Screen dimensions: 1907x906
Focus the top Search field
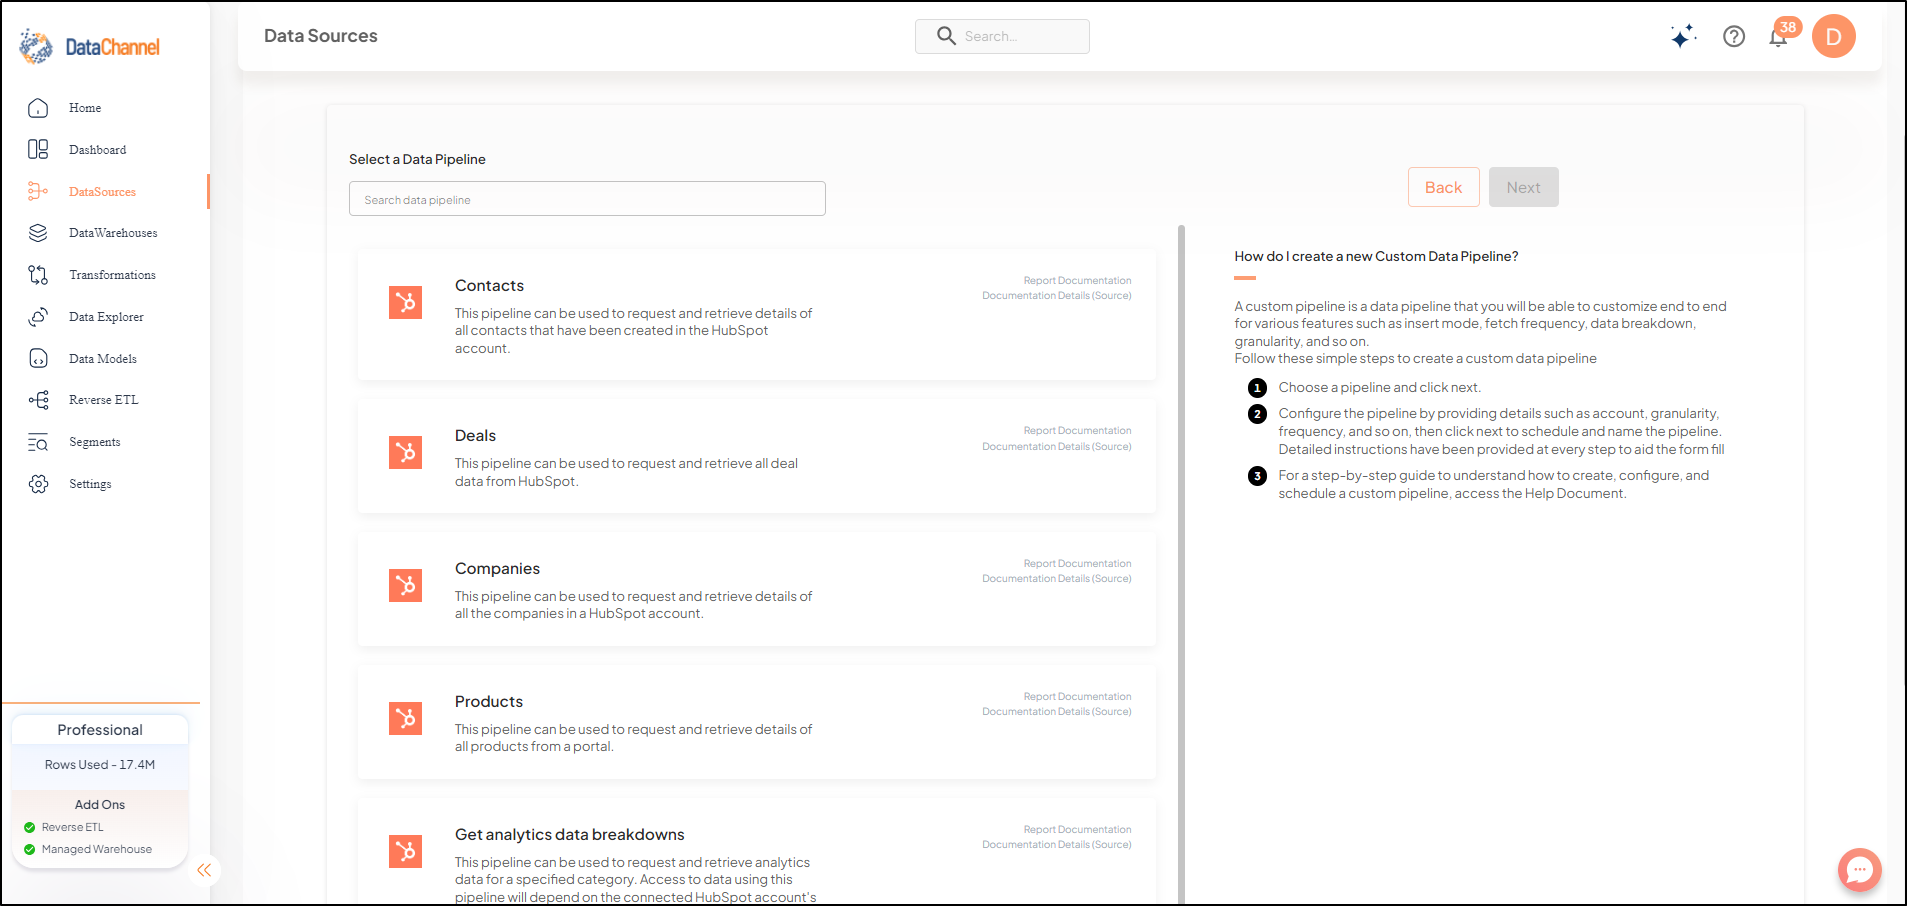pyautogui.click(x=1002, y=36)
